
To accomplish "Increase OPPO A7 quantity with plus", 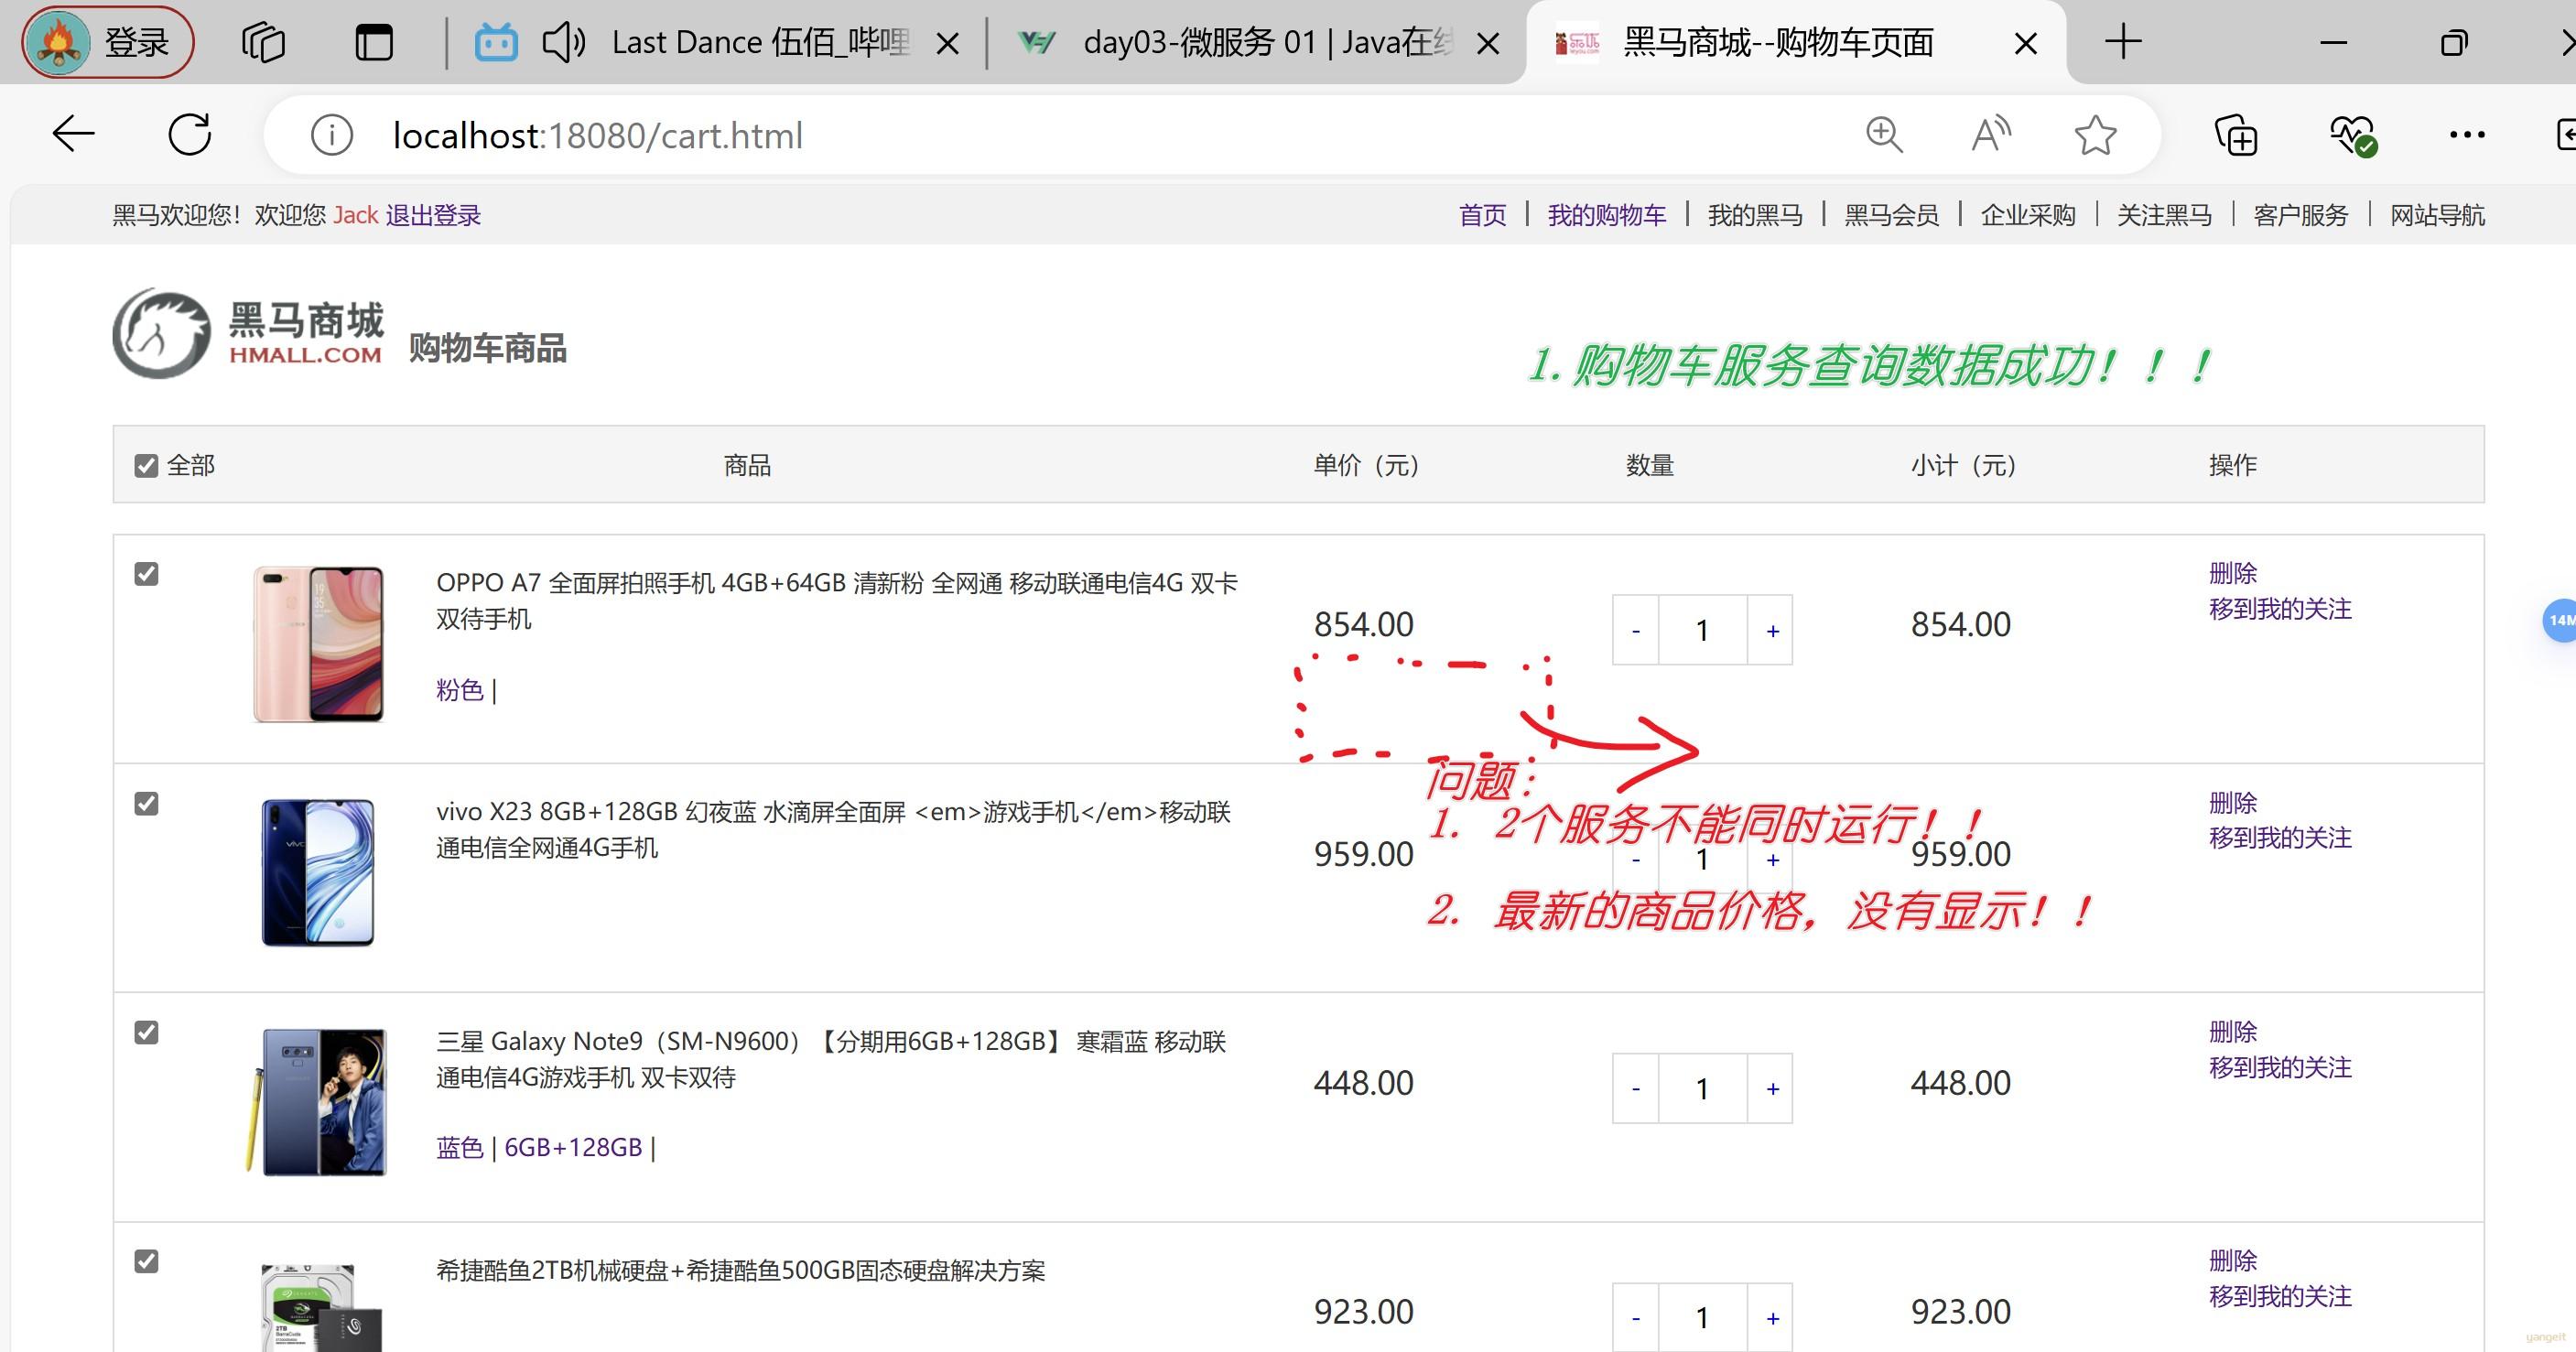I will coord(1771,630).
